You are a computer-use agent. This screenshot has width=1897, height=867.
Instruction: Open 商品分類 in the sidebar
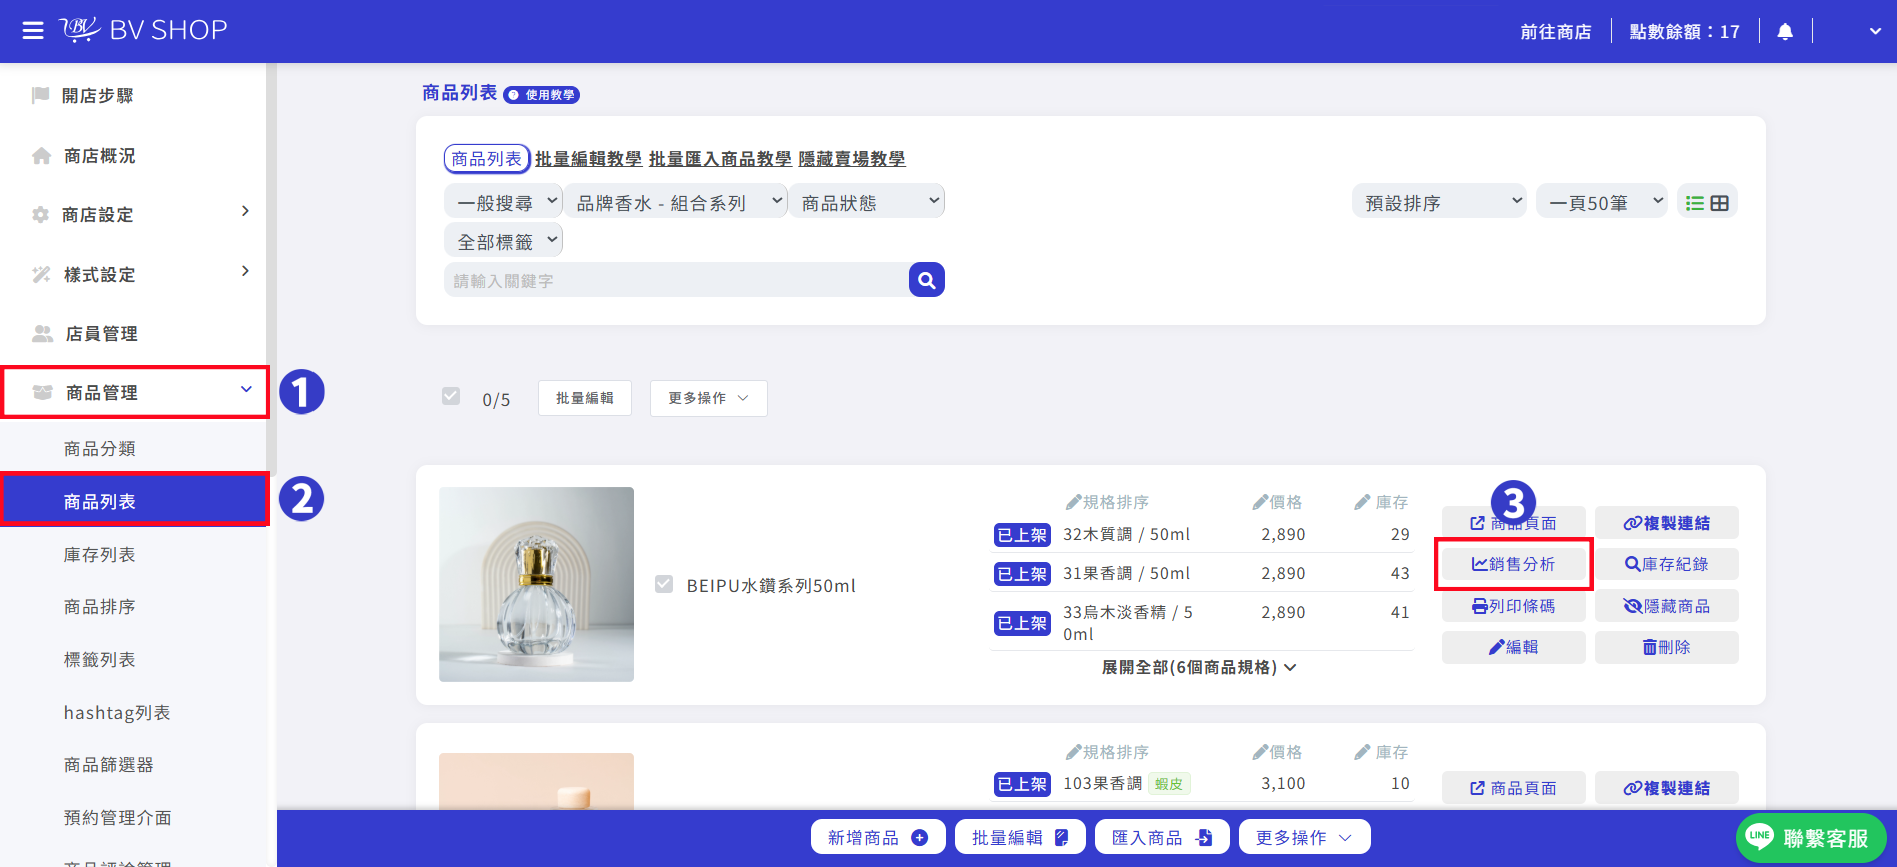[100, 449]
